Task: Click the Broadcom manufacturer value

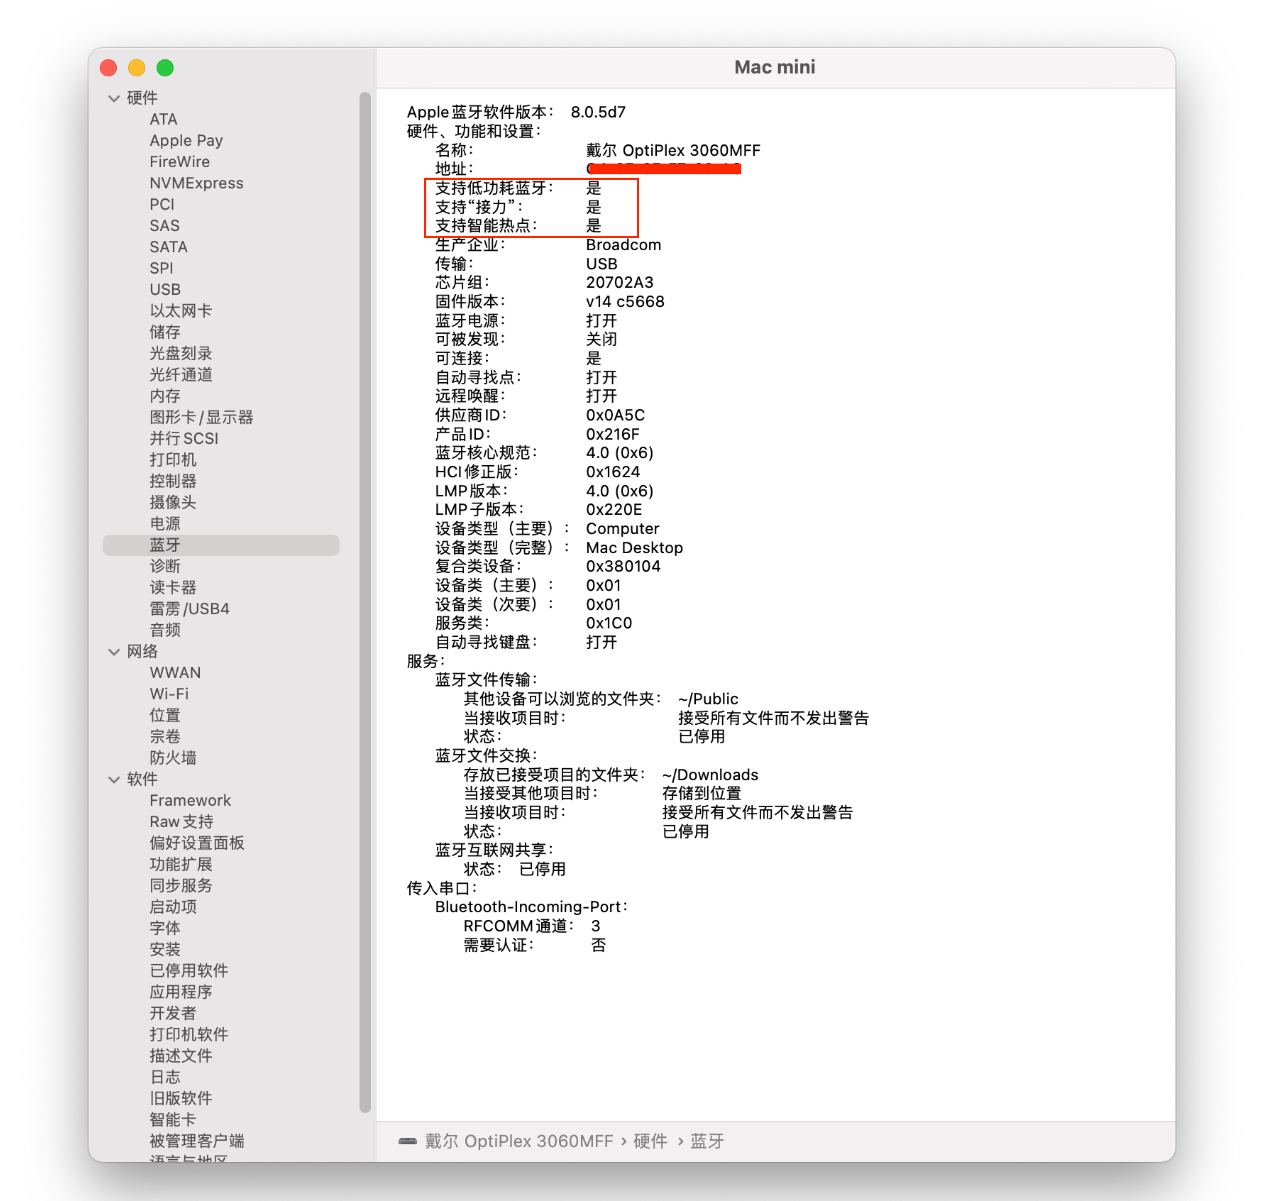Action: (x=623, y=245)
